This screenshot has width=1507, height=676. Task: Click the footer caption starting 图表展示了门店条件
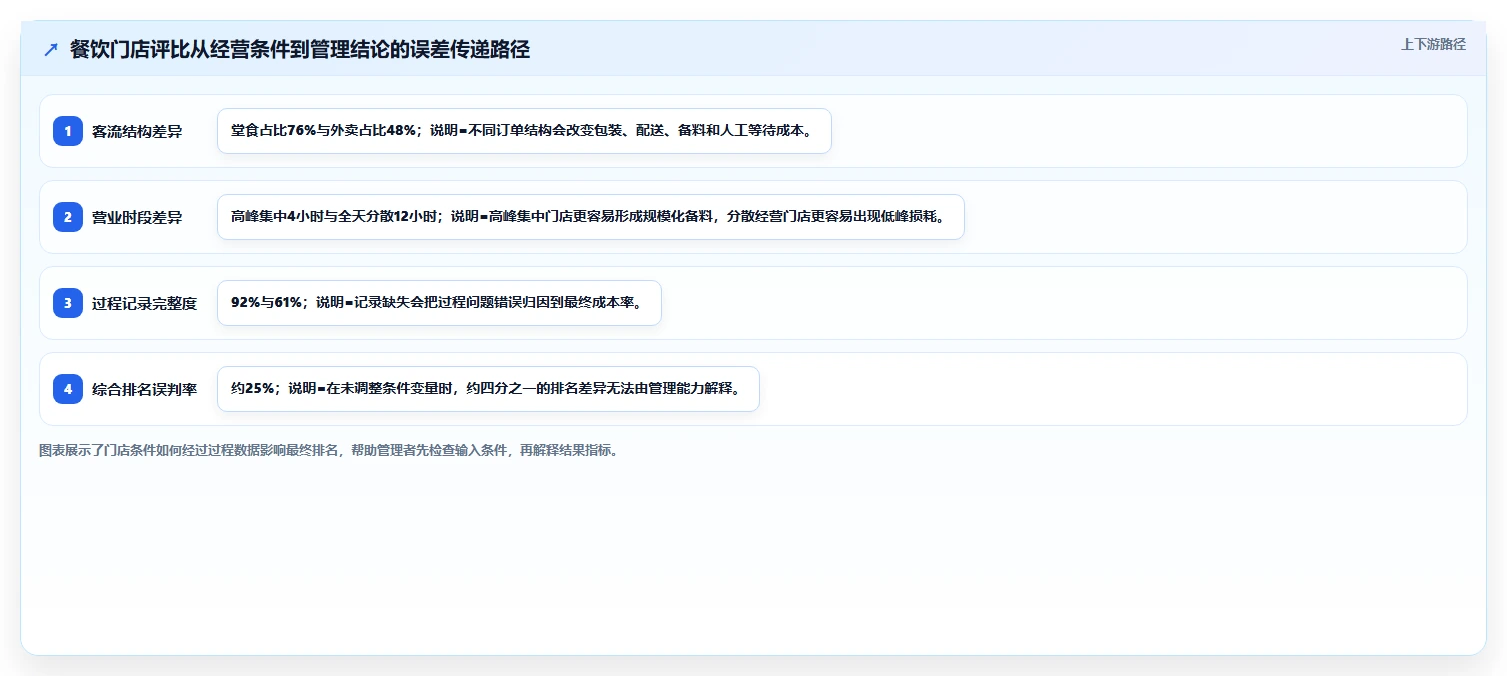[x=328, y=450]
